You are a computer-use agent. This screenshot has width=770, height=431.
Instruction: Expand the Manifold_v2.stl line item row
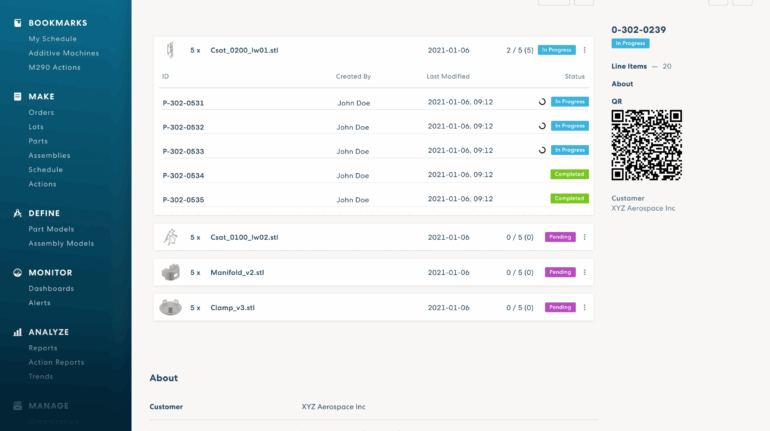click(237, 272)
